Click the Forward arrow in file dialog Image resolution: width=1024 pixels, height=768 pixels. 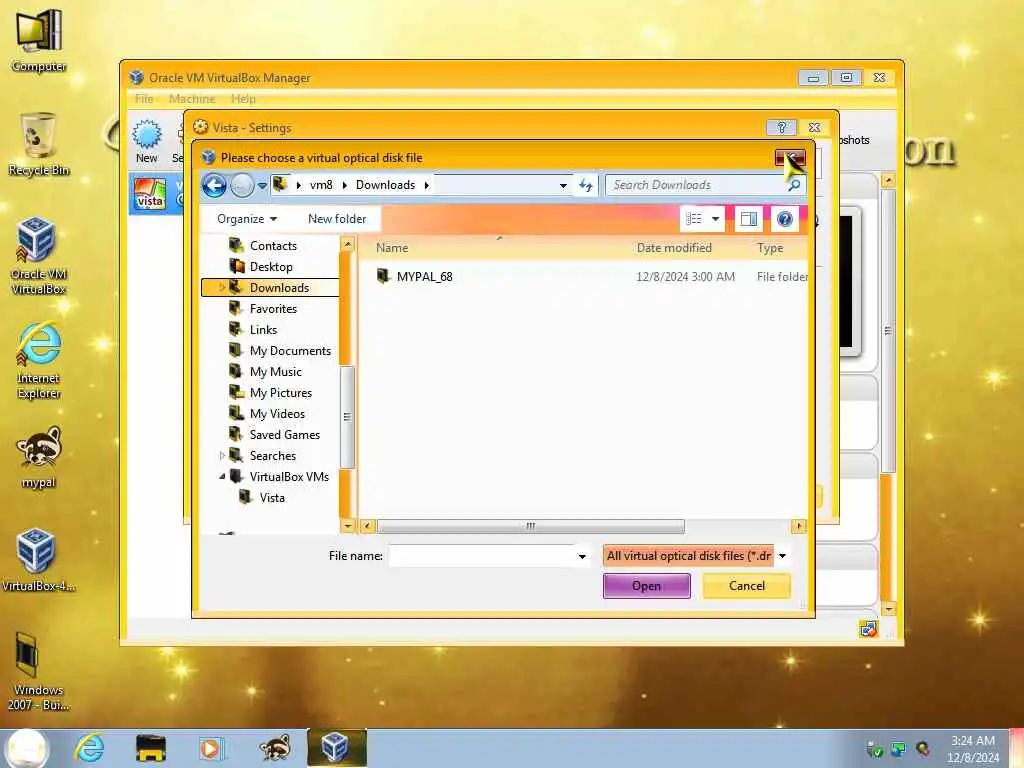pyautogui.click(x=242, y=185)
